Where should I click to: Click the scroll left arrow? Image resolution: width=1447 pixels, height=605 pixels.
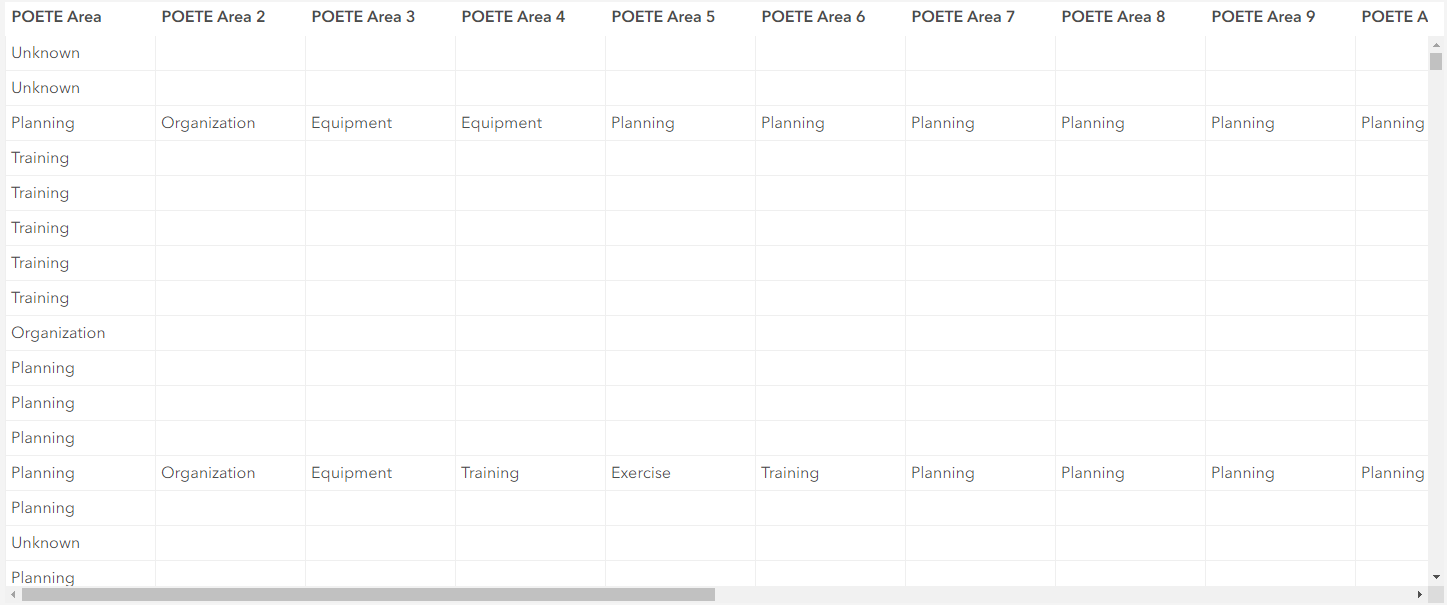click(x=12, y=595)
